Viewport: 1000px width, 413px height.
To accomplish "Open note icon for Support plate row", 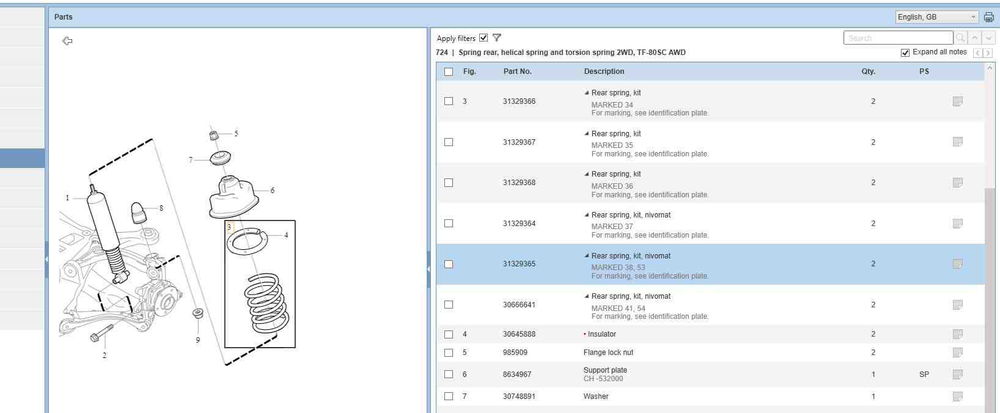I will point(957,374).
